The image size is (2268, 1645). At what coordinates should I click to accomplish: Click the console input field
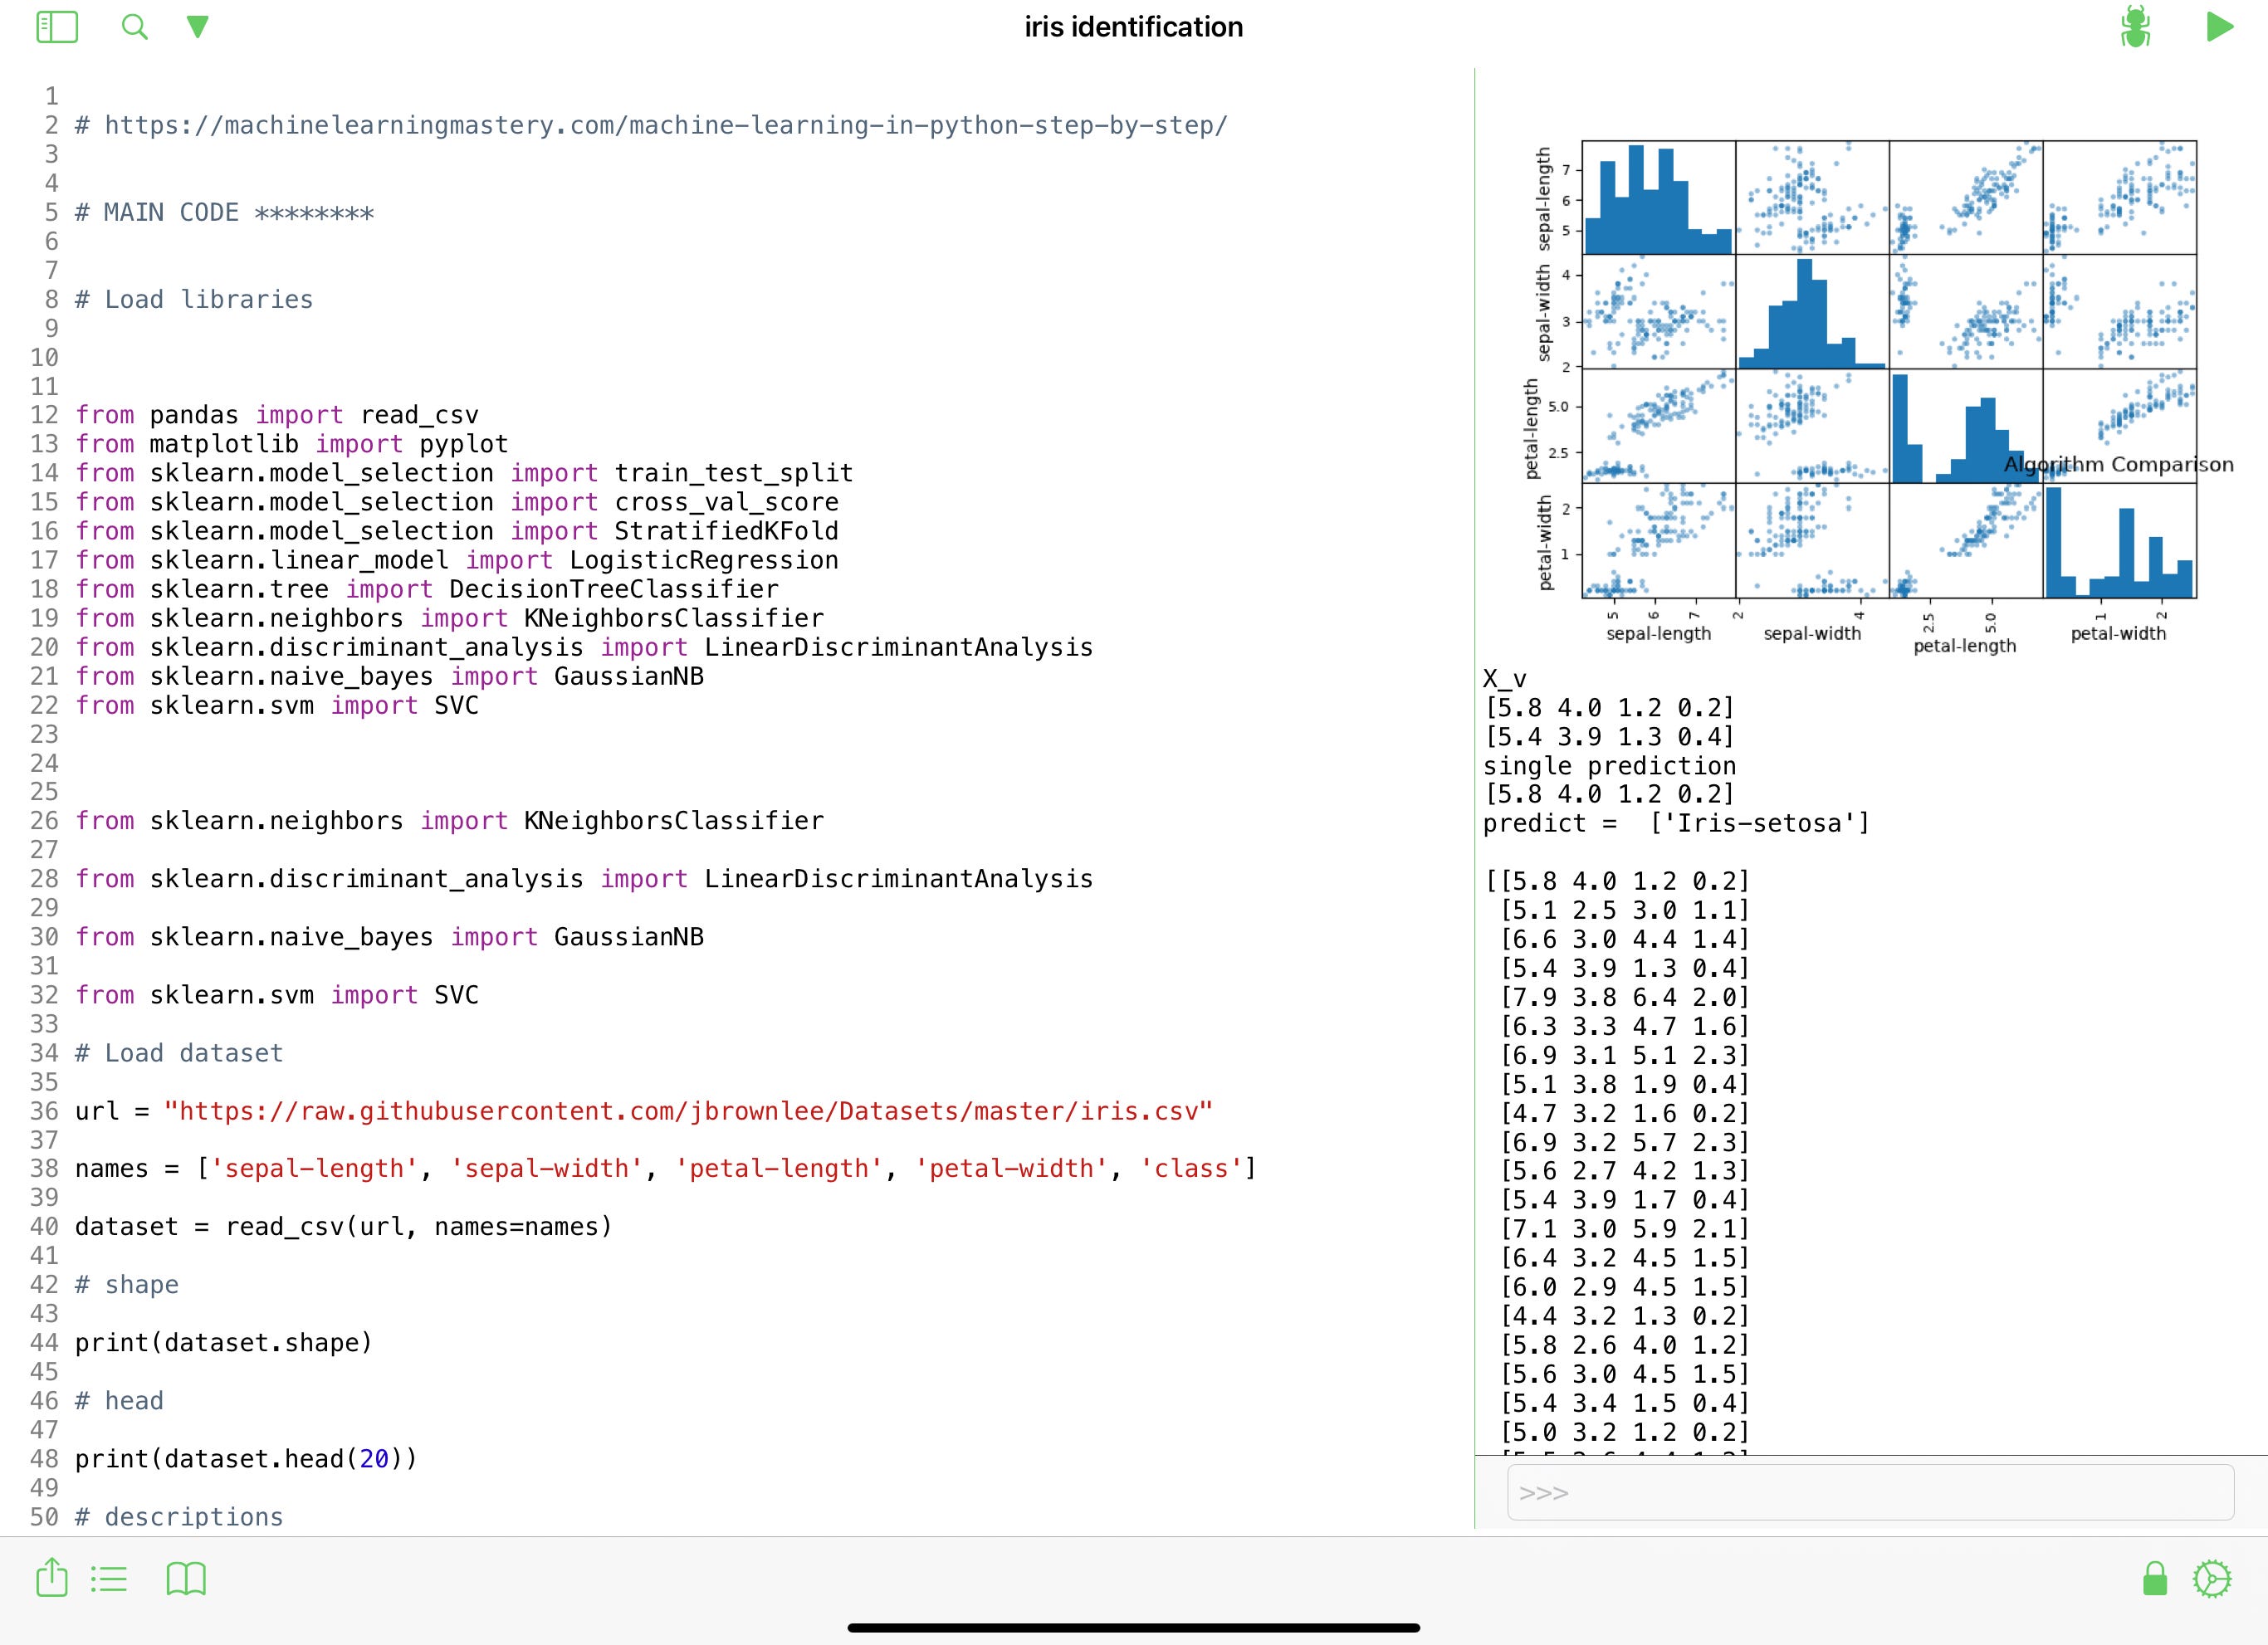point(1869,1492)
